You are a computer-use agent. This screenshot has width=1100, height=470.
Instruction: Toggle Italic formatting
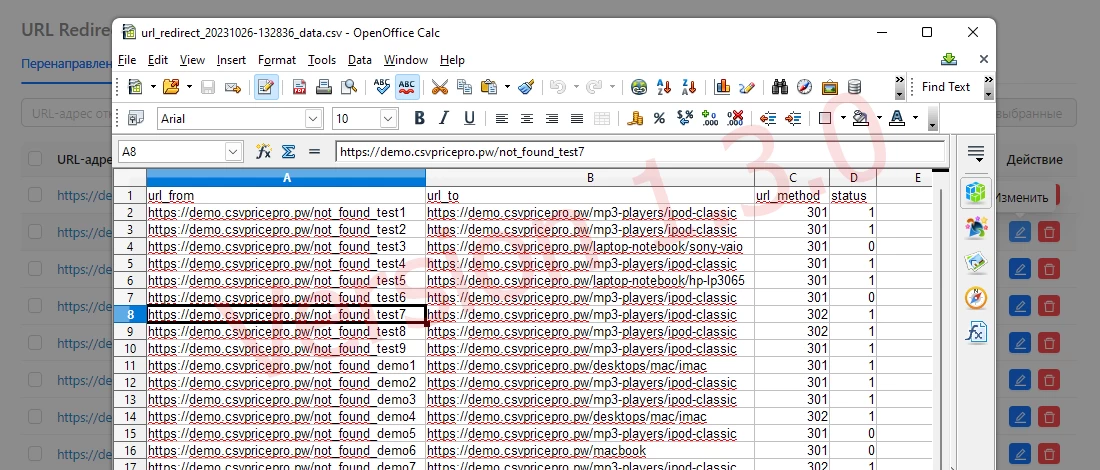[x=444, y=119]
